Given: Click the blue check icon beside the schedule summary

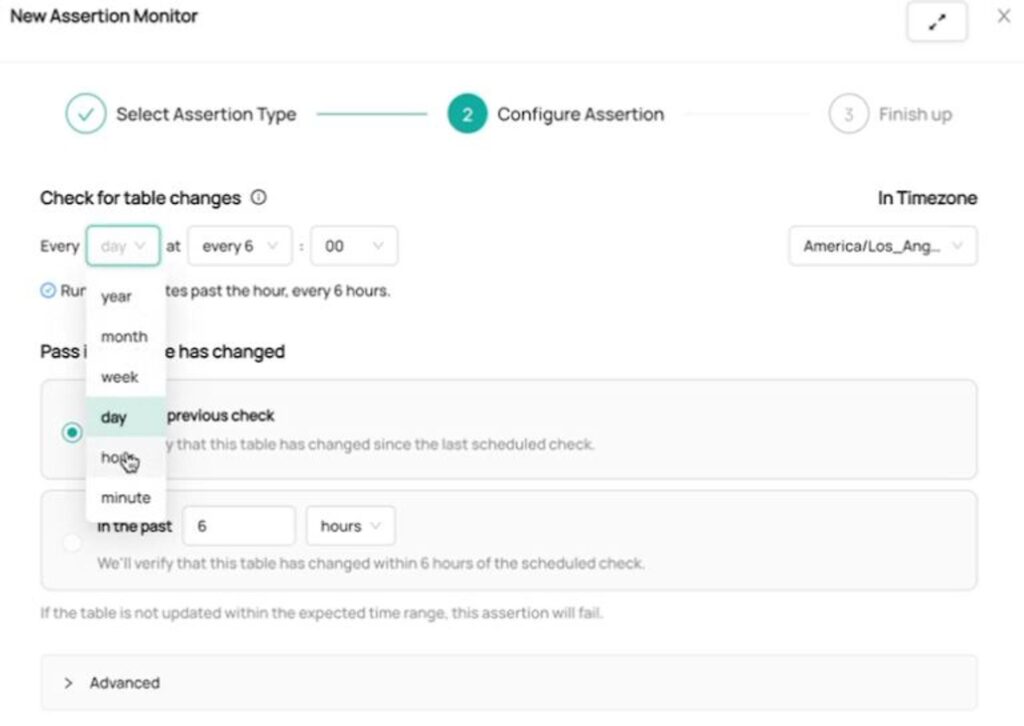Looking at the screenshot, I should tap(48, 291).
